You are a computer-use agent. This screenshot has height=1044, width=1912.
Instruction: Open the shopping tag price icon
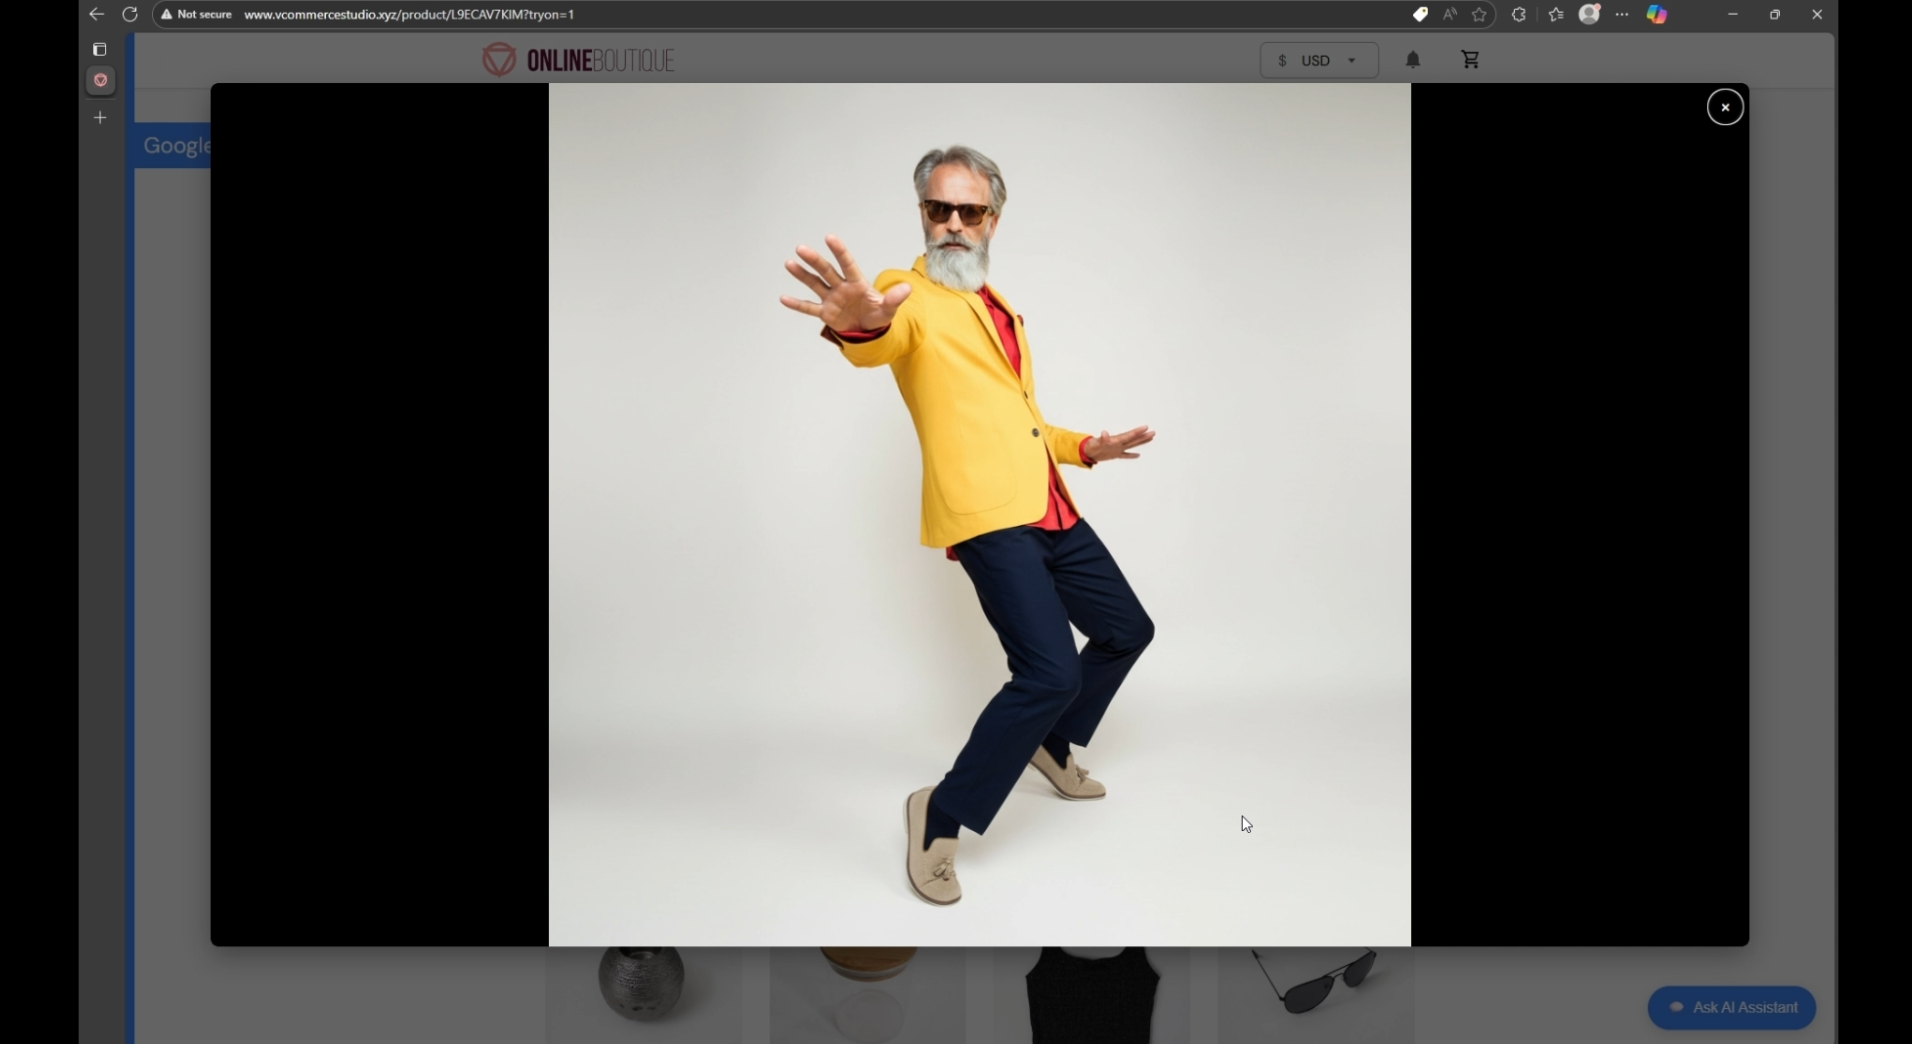(x=1420, y=14)
